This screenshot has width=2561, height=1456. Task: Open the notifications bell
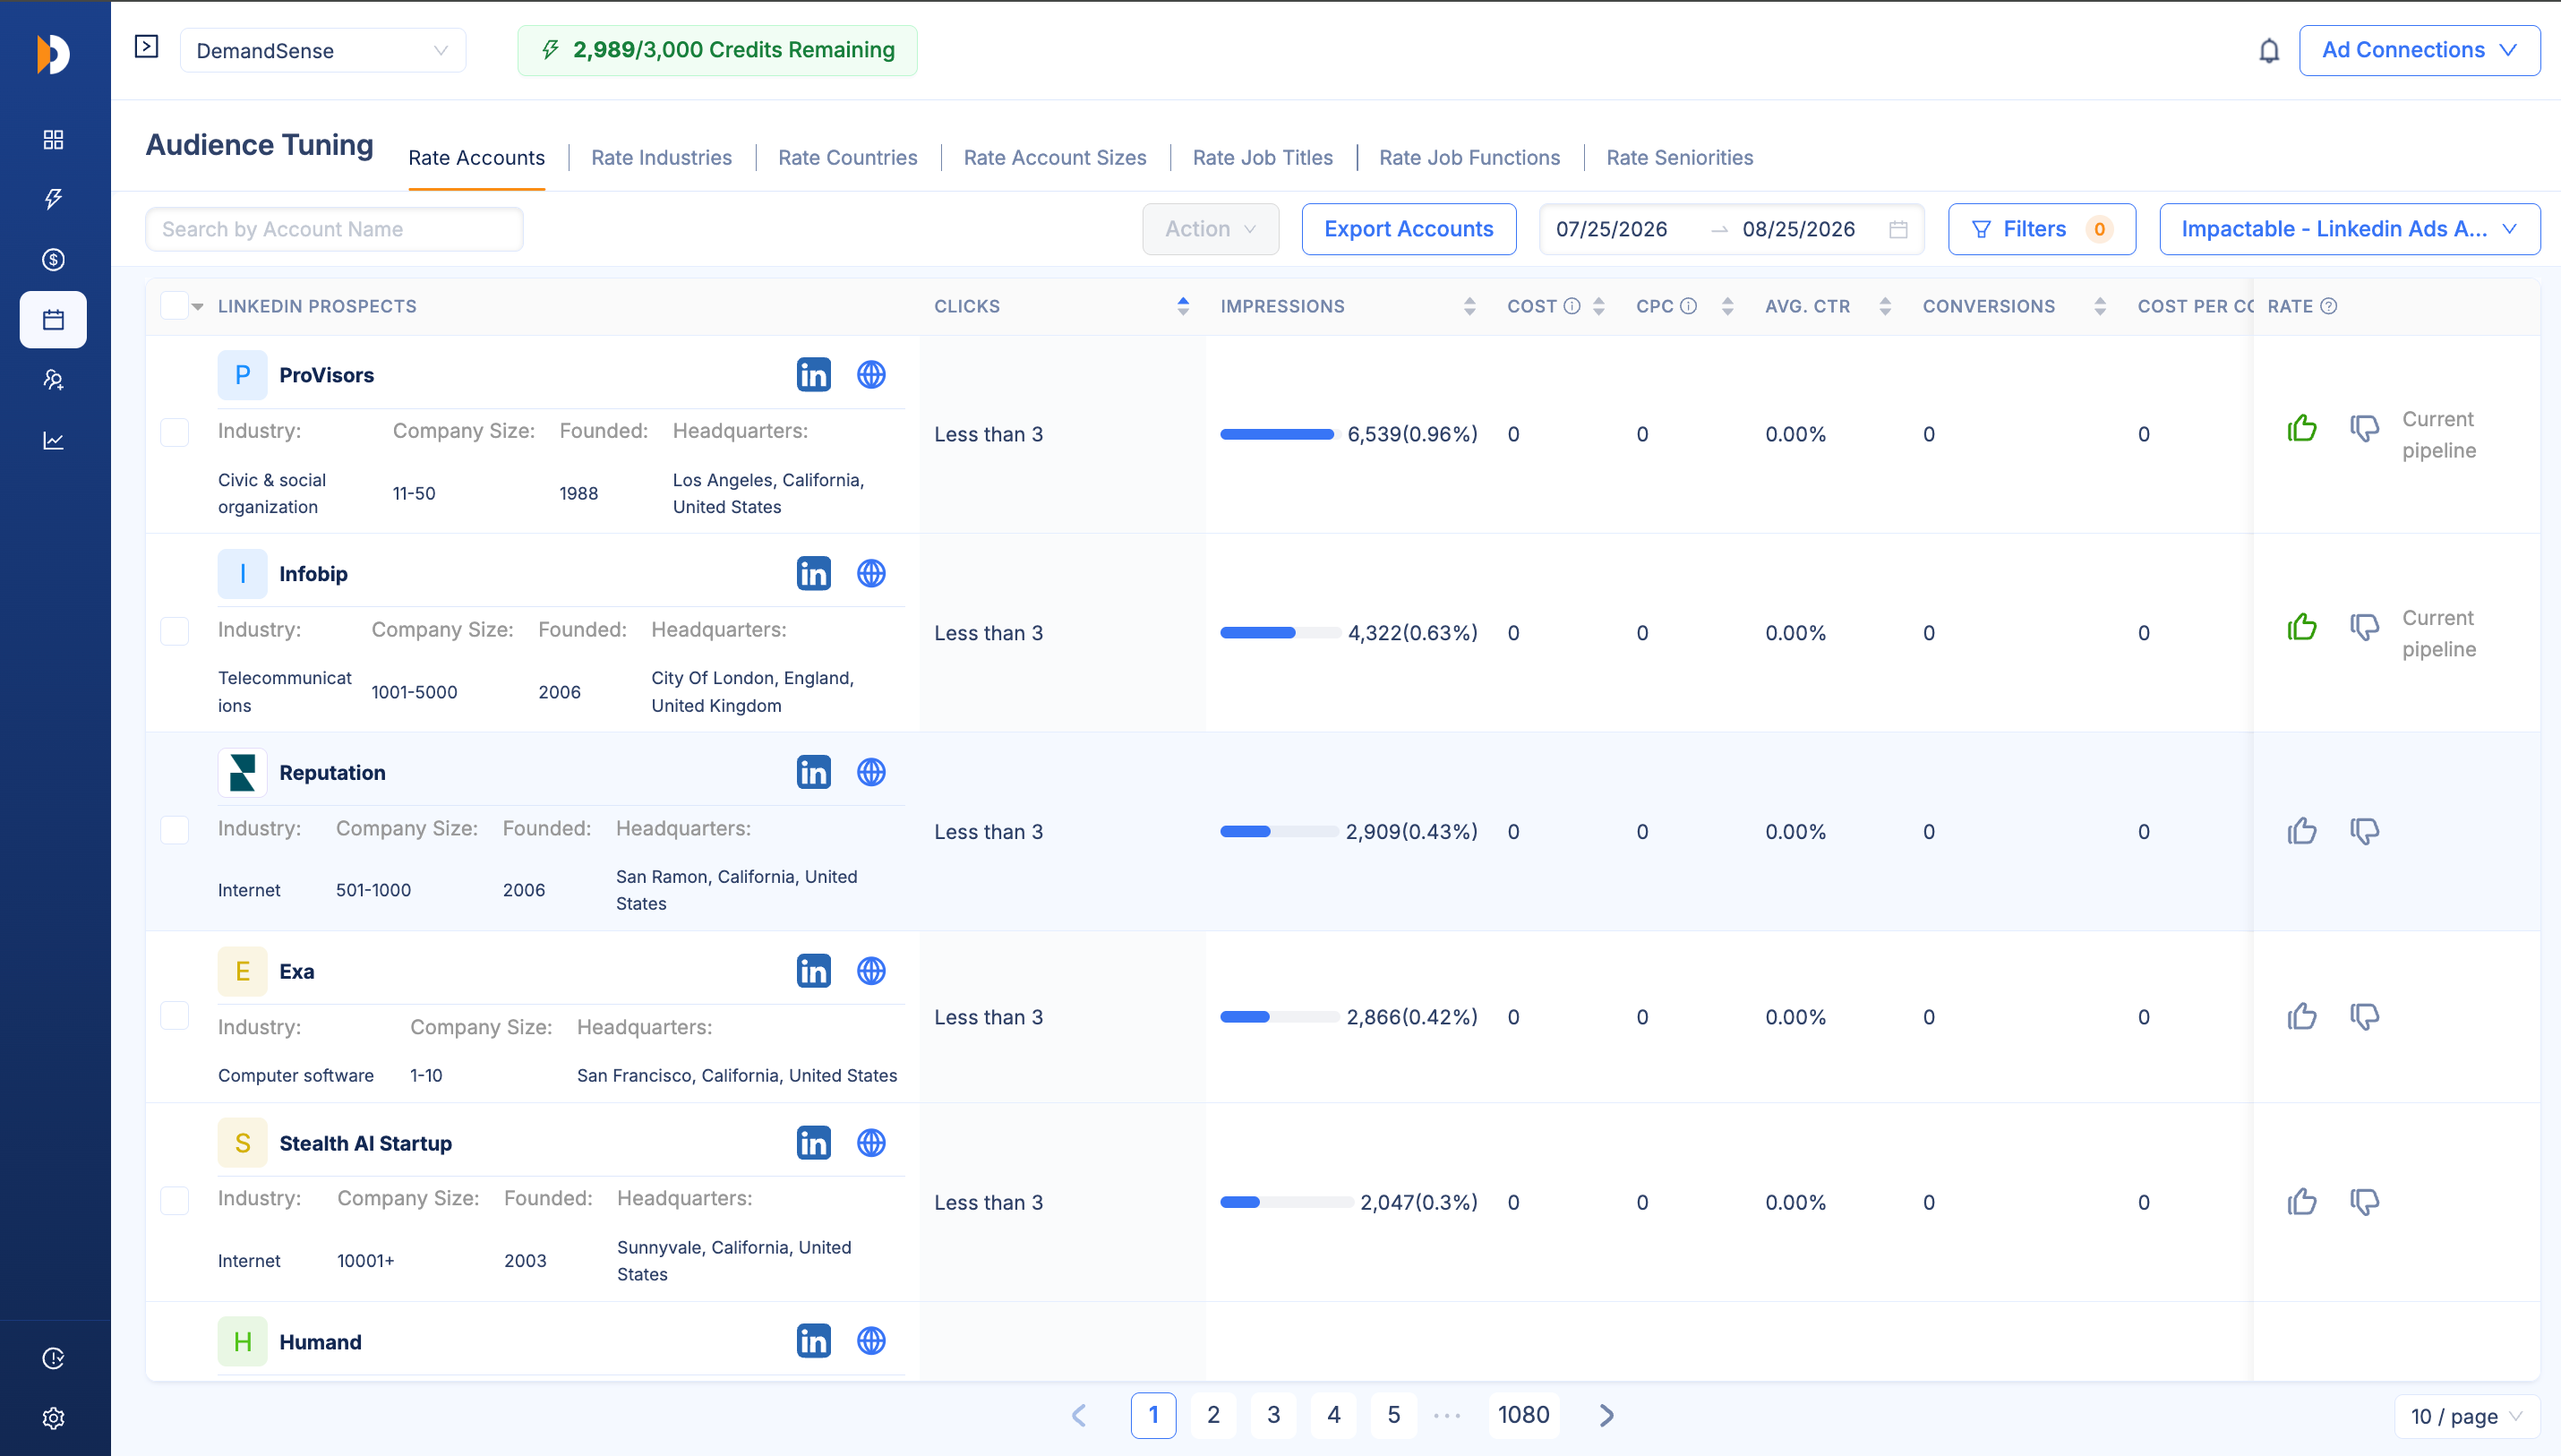(x=2269, y=50)
